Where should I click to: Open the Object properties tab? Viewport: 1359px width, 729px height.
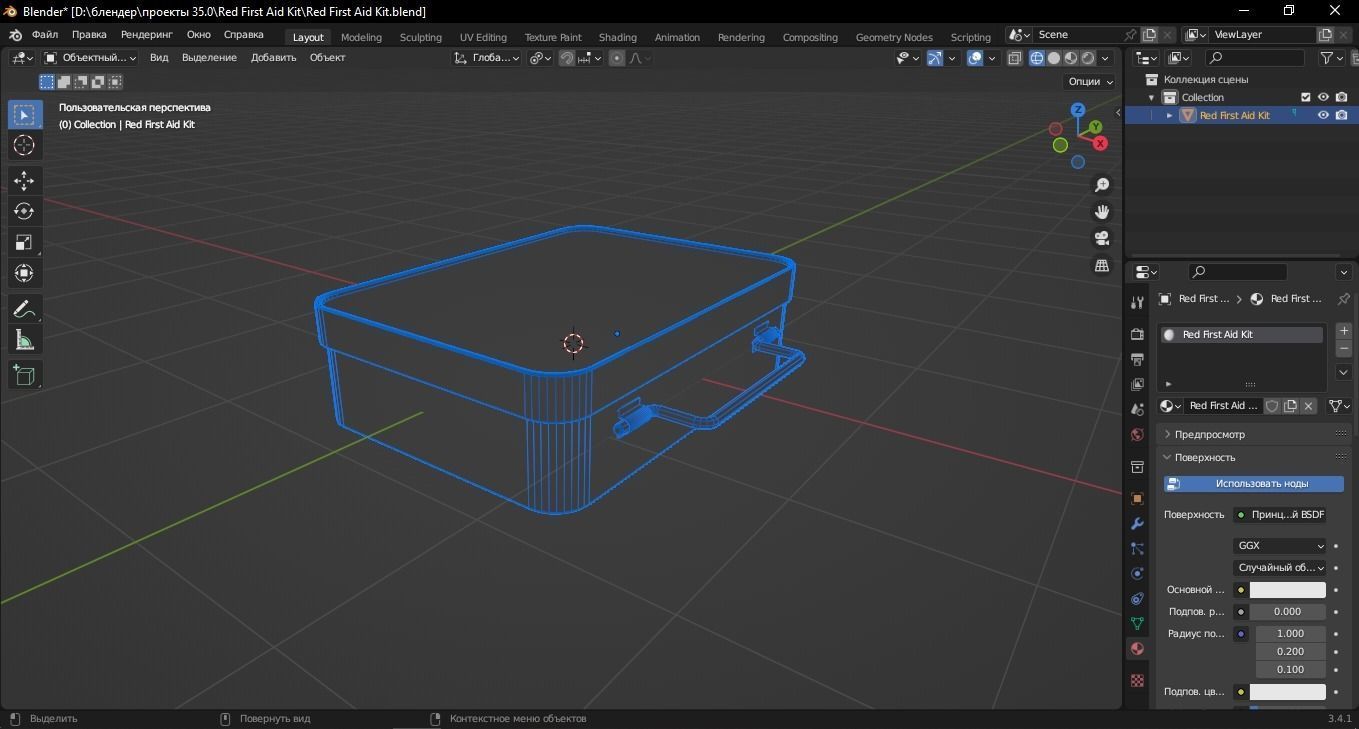pyautogui.click(x=1137, y=498)
